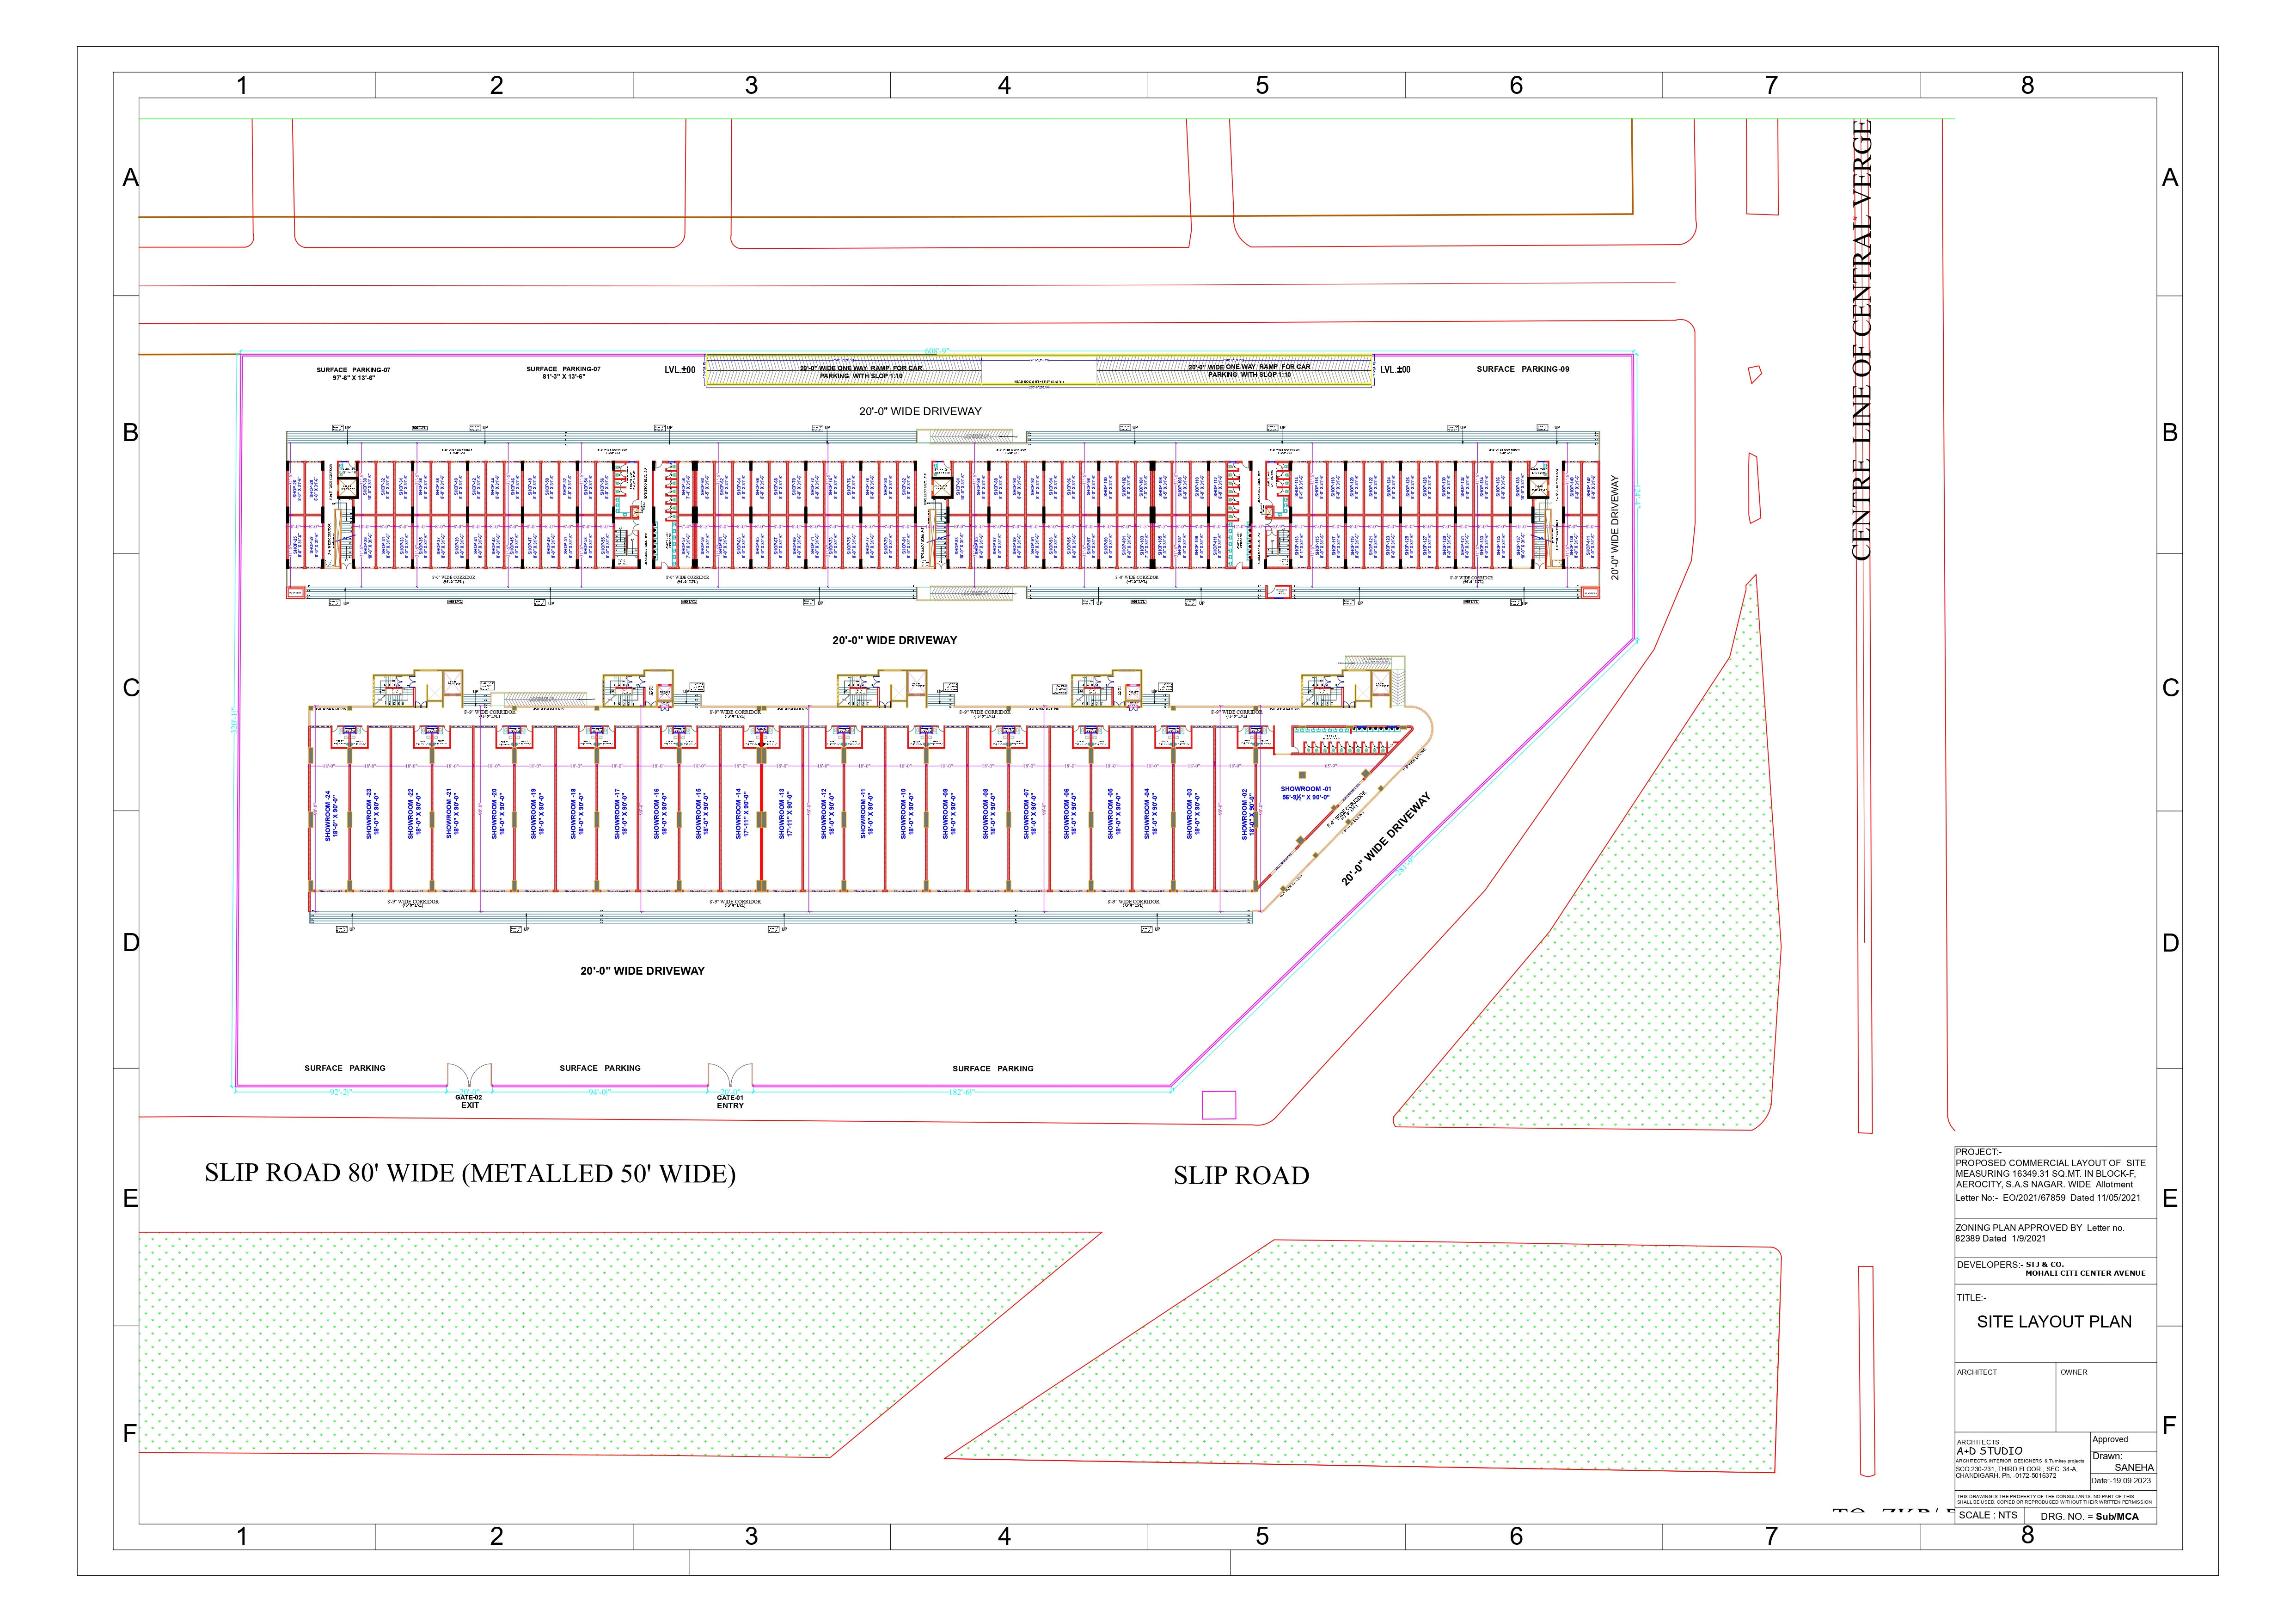2296x1622 pixels.
Task: Click the DRG. NO. Sub/MCA cell
Action: point(2090,1516)
